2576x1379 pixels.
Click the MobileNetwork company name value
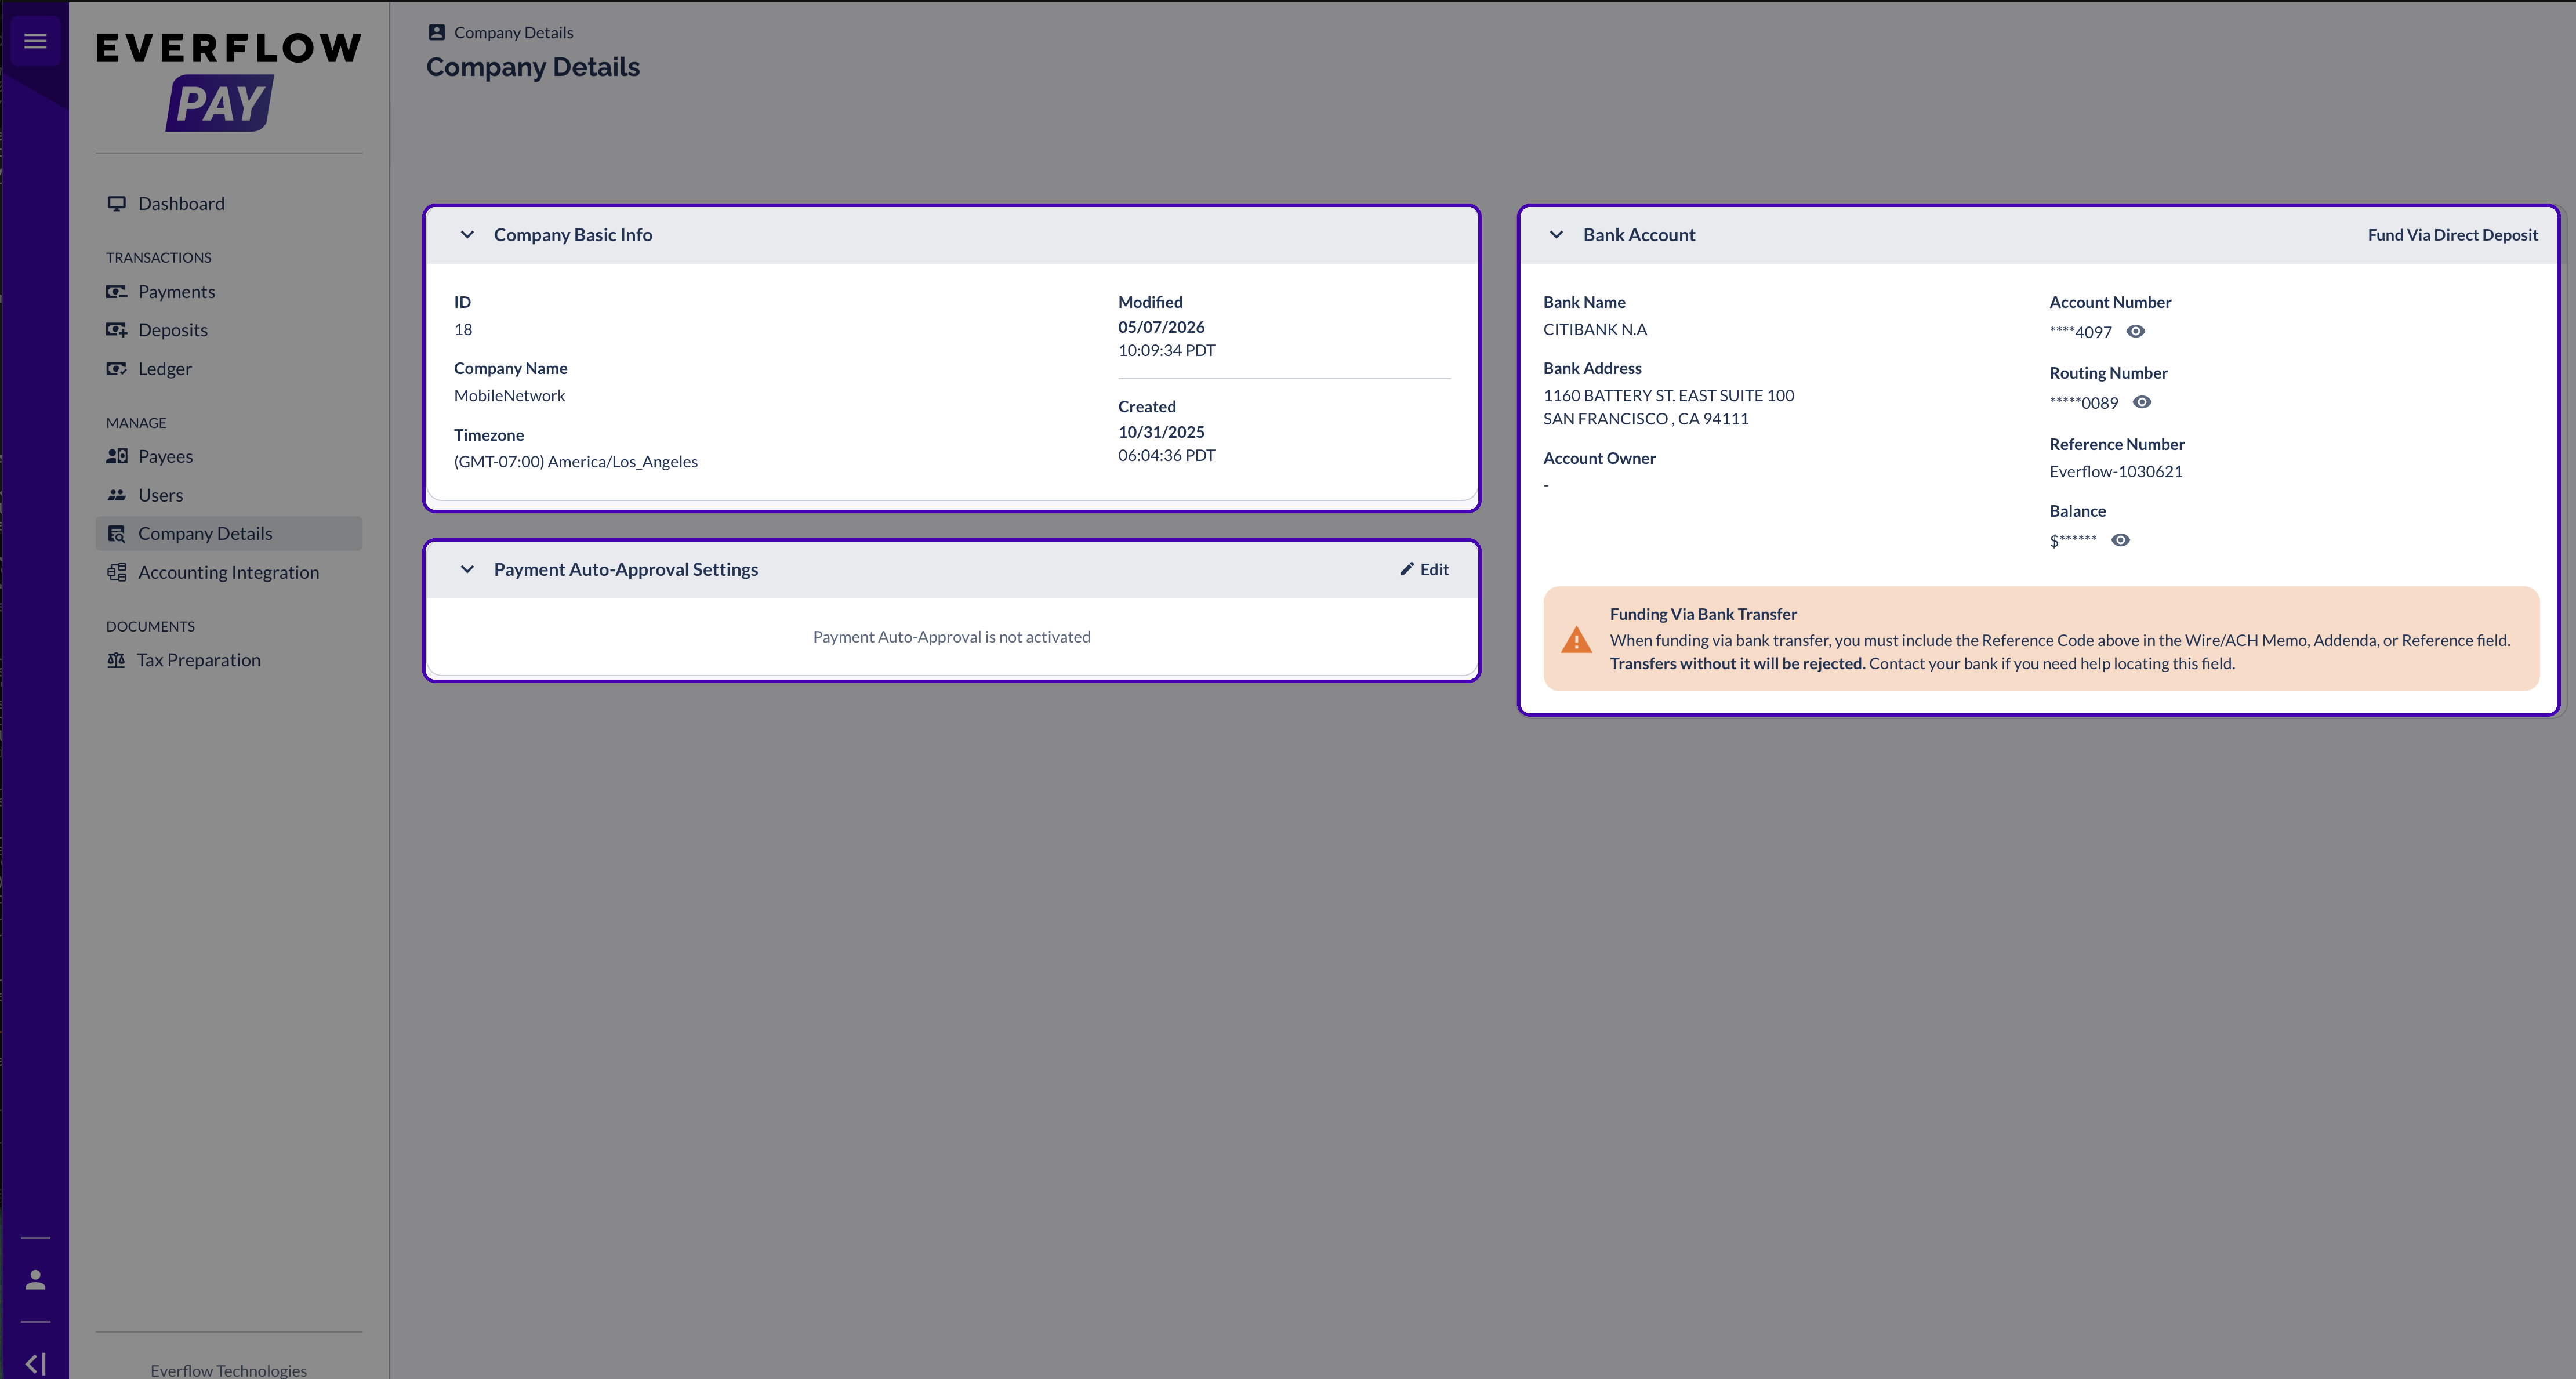coord(509,395)
